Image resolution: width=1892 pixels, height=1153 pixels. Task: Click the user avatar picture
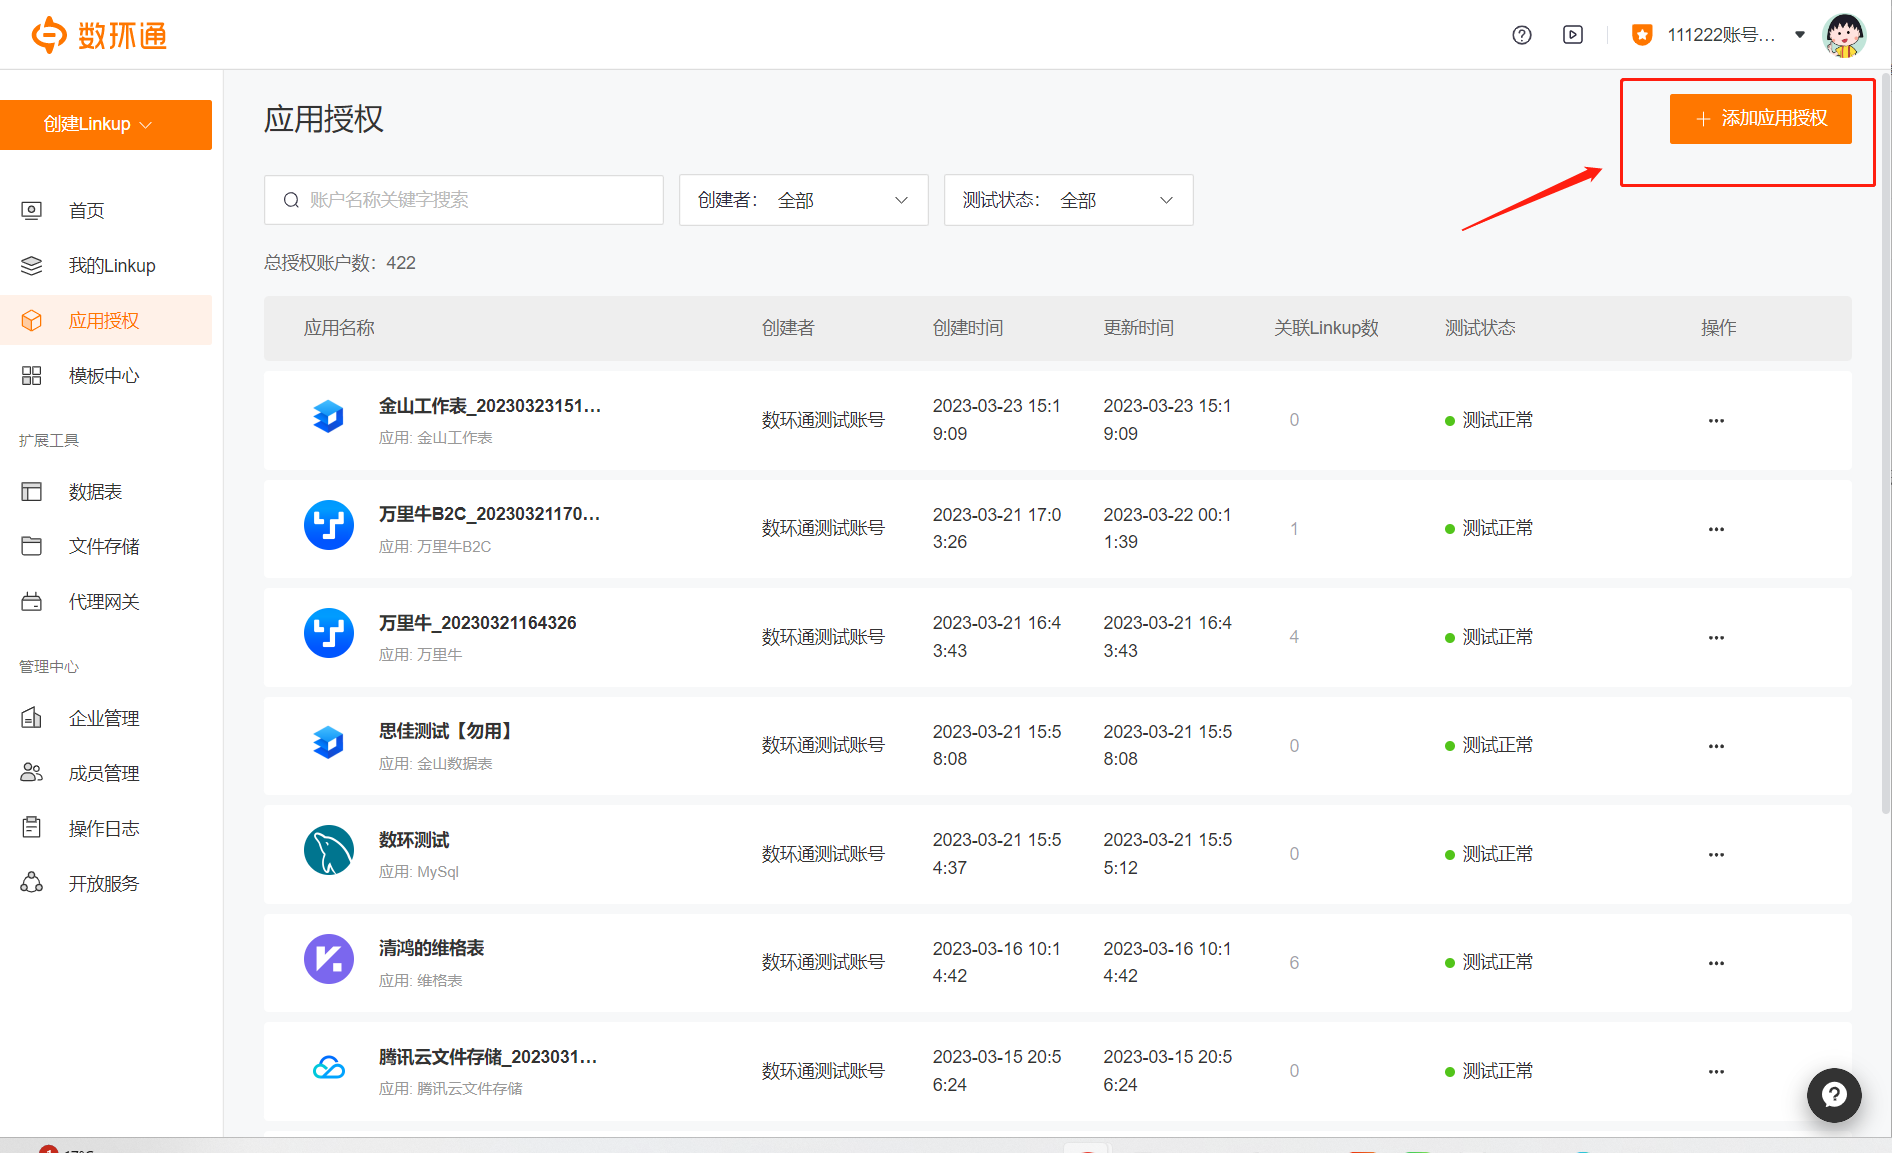click(1844, 35)
